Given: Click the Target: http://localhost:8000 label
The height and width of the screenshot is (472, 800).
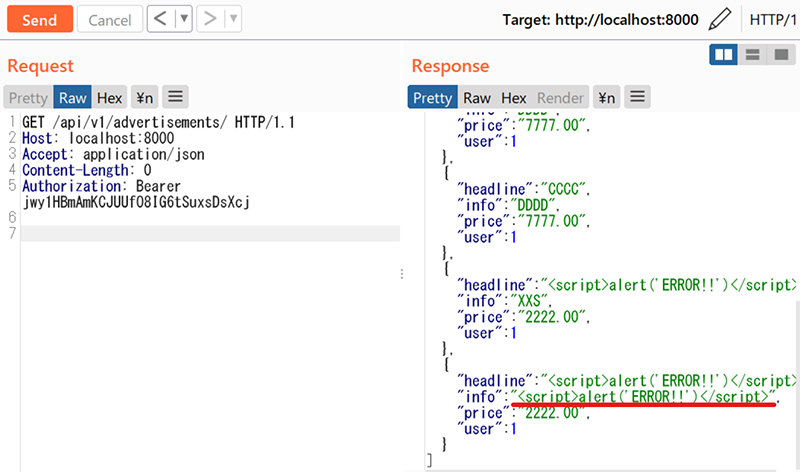Looking at the screenshot, I should coord(600,20).
